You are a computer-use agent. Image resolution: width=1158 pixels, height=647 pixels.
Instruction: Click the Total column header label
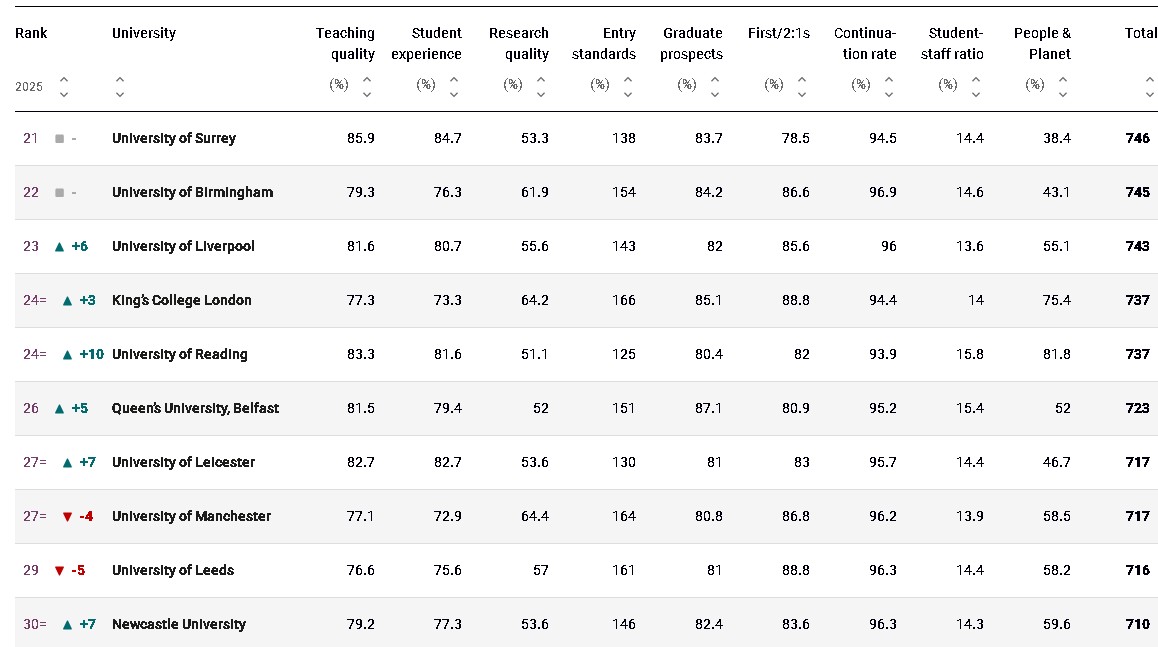pyautogui.click(x=1141, y=33)
